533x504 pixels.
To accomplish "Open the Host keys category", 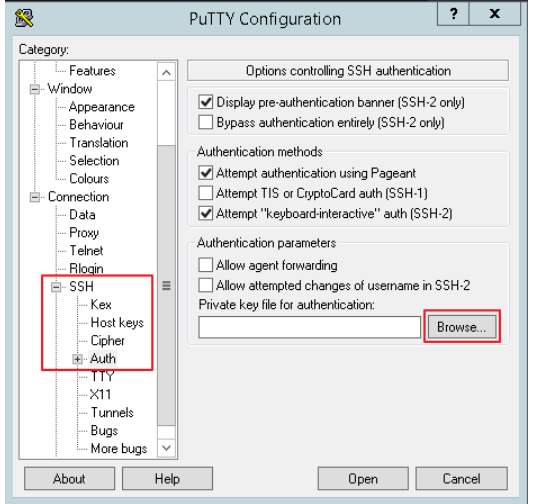I will 117,323.
